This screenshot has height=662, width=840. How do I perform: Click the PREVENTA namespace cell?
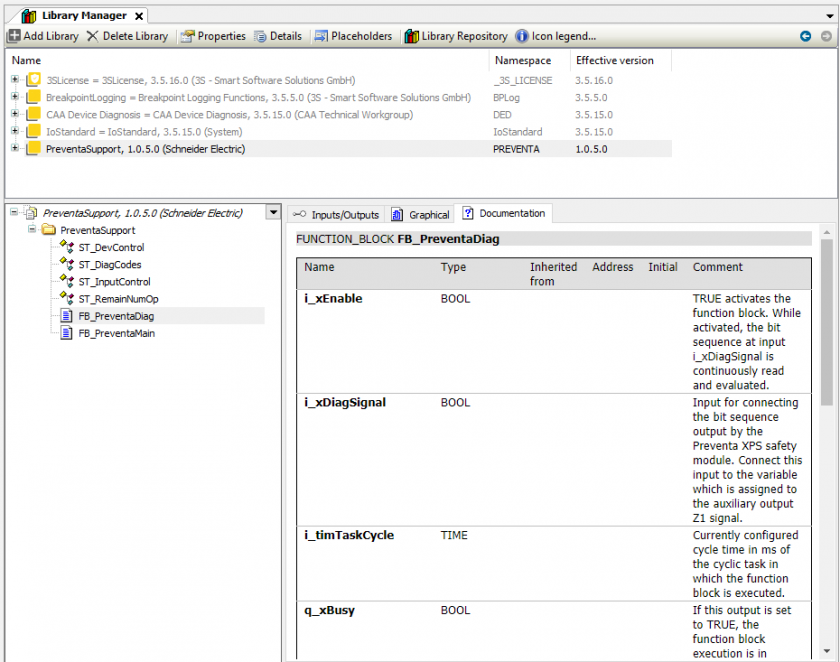(x=516, y=149)
